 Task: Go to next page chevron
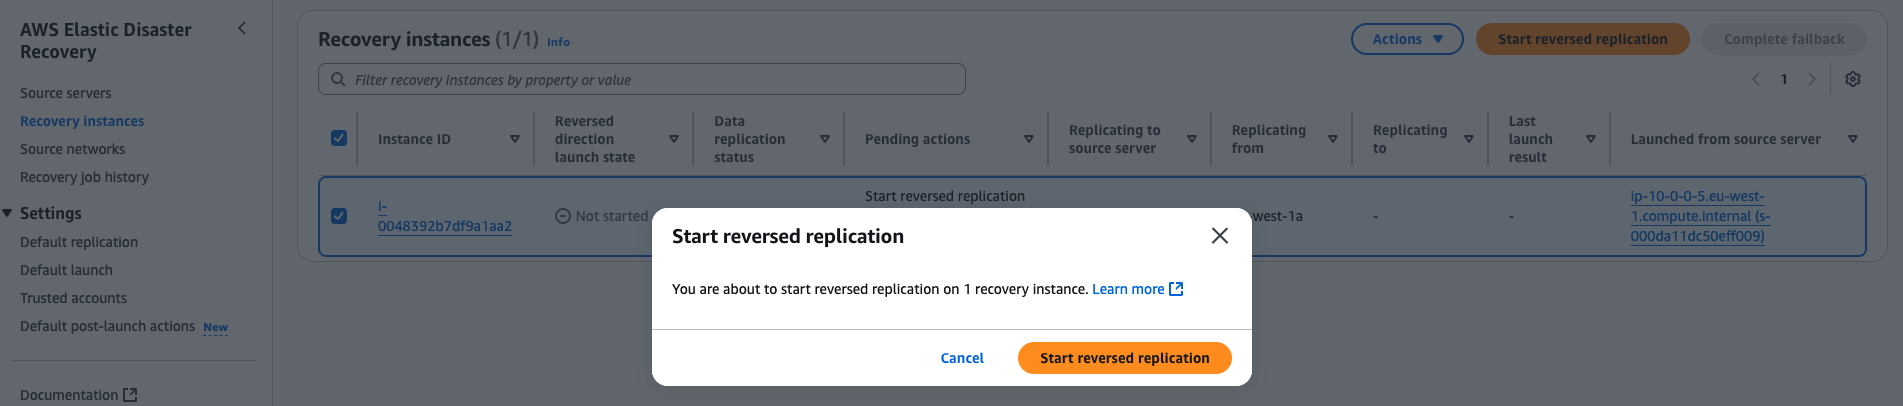pyautogui.click(x=1811, y=79)
